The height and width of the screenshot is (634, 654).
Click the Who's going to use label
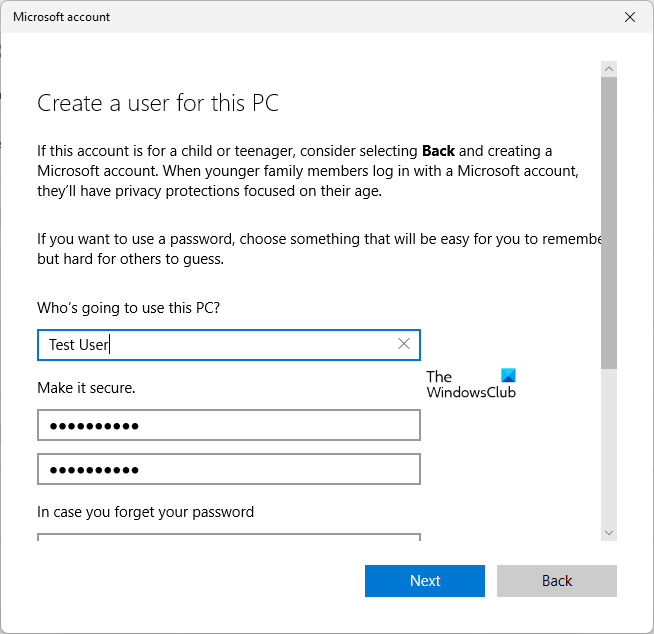pyautogui.click(x=128, y=307)
